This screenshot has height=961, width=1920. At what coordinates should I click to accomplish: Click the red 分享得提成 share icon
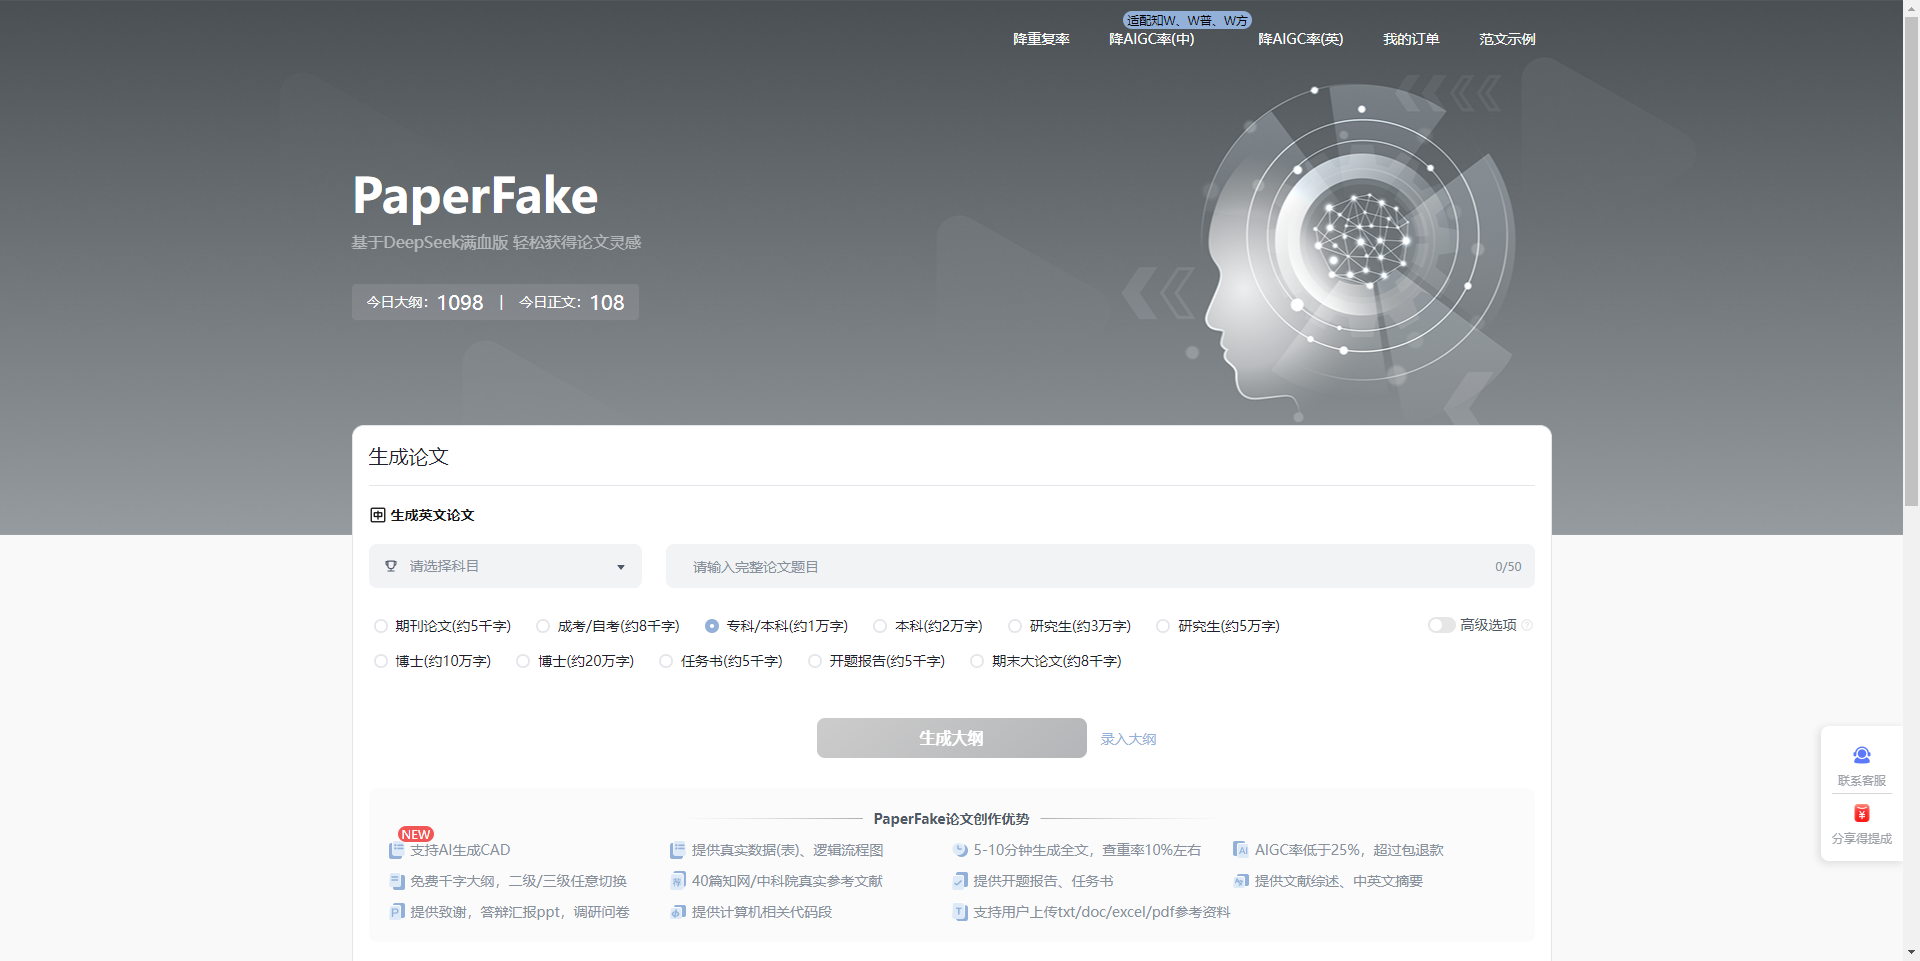[1861, 813]
